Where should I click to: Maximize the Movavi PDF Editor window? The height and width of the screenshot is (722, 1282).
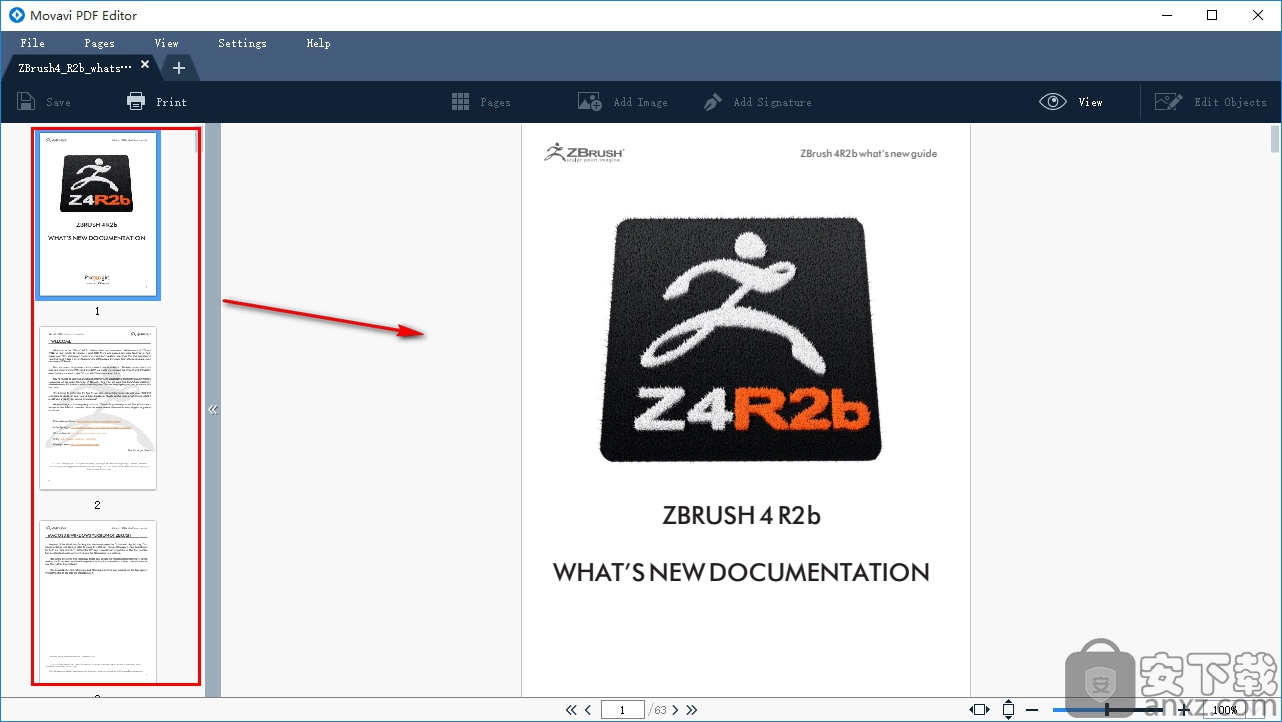click(x=1212, y=15)
